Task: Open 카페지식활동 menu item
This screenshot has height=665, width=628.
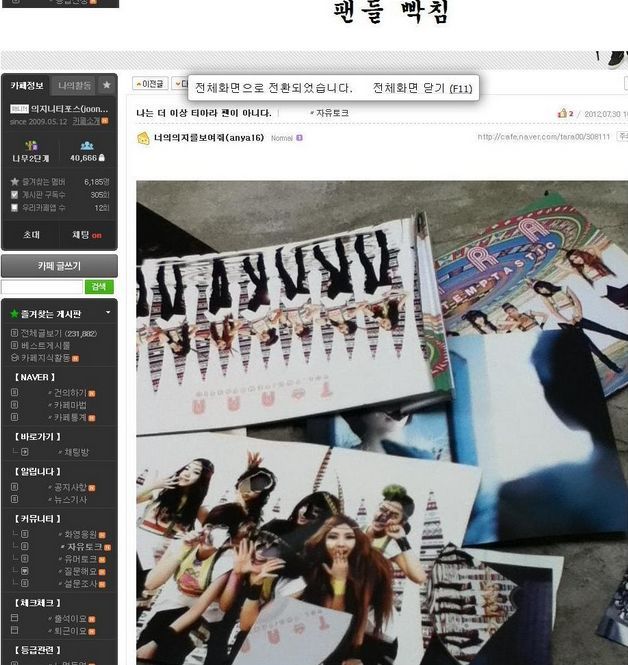Action: [x=45, y=358]
